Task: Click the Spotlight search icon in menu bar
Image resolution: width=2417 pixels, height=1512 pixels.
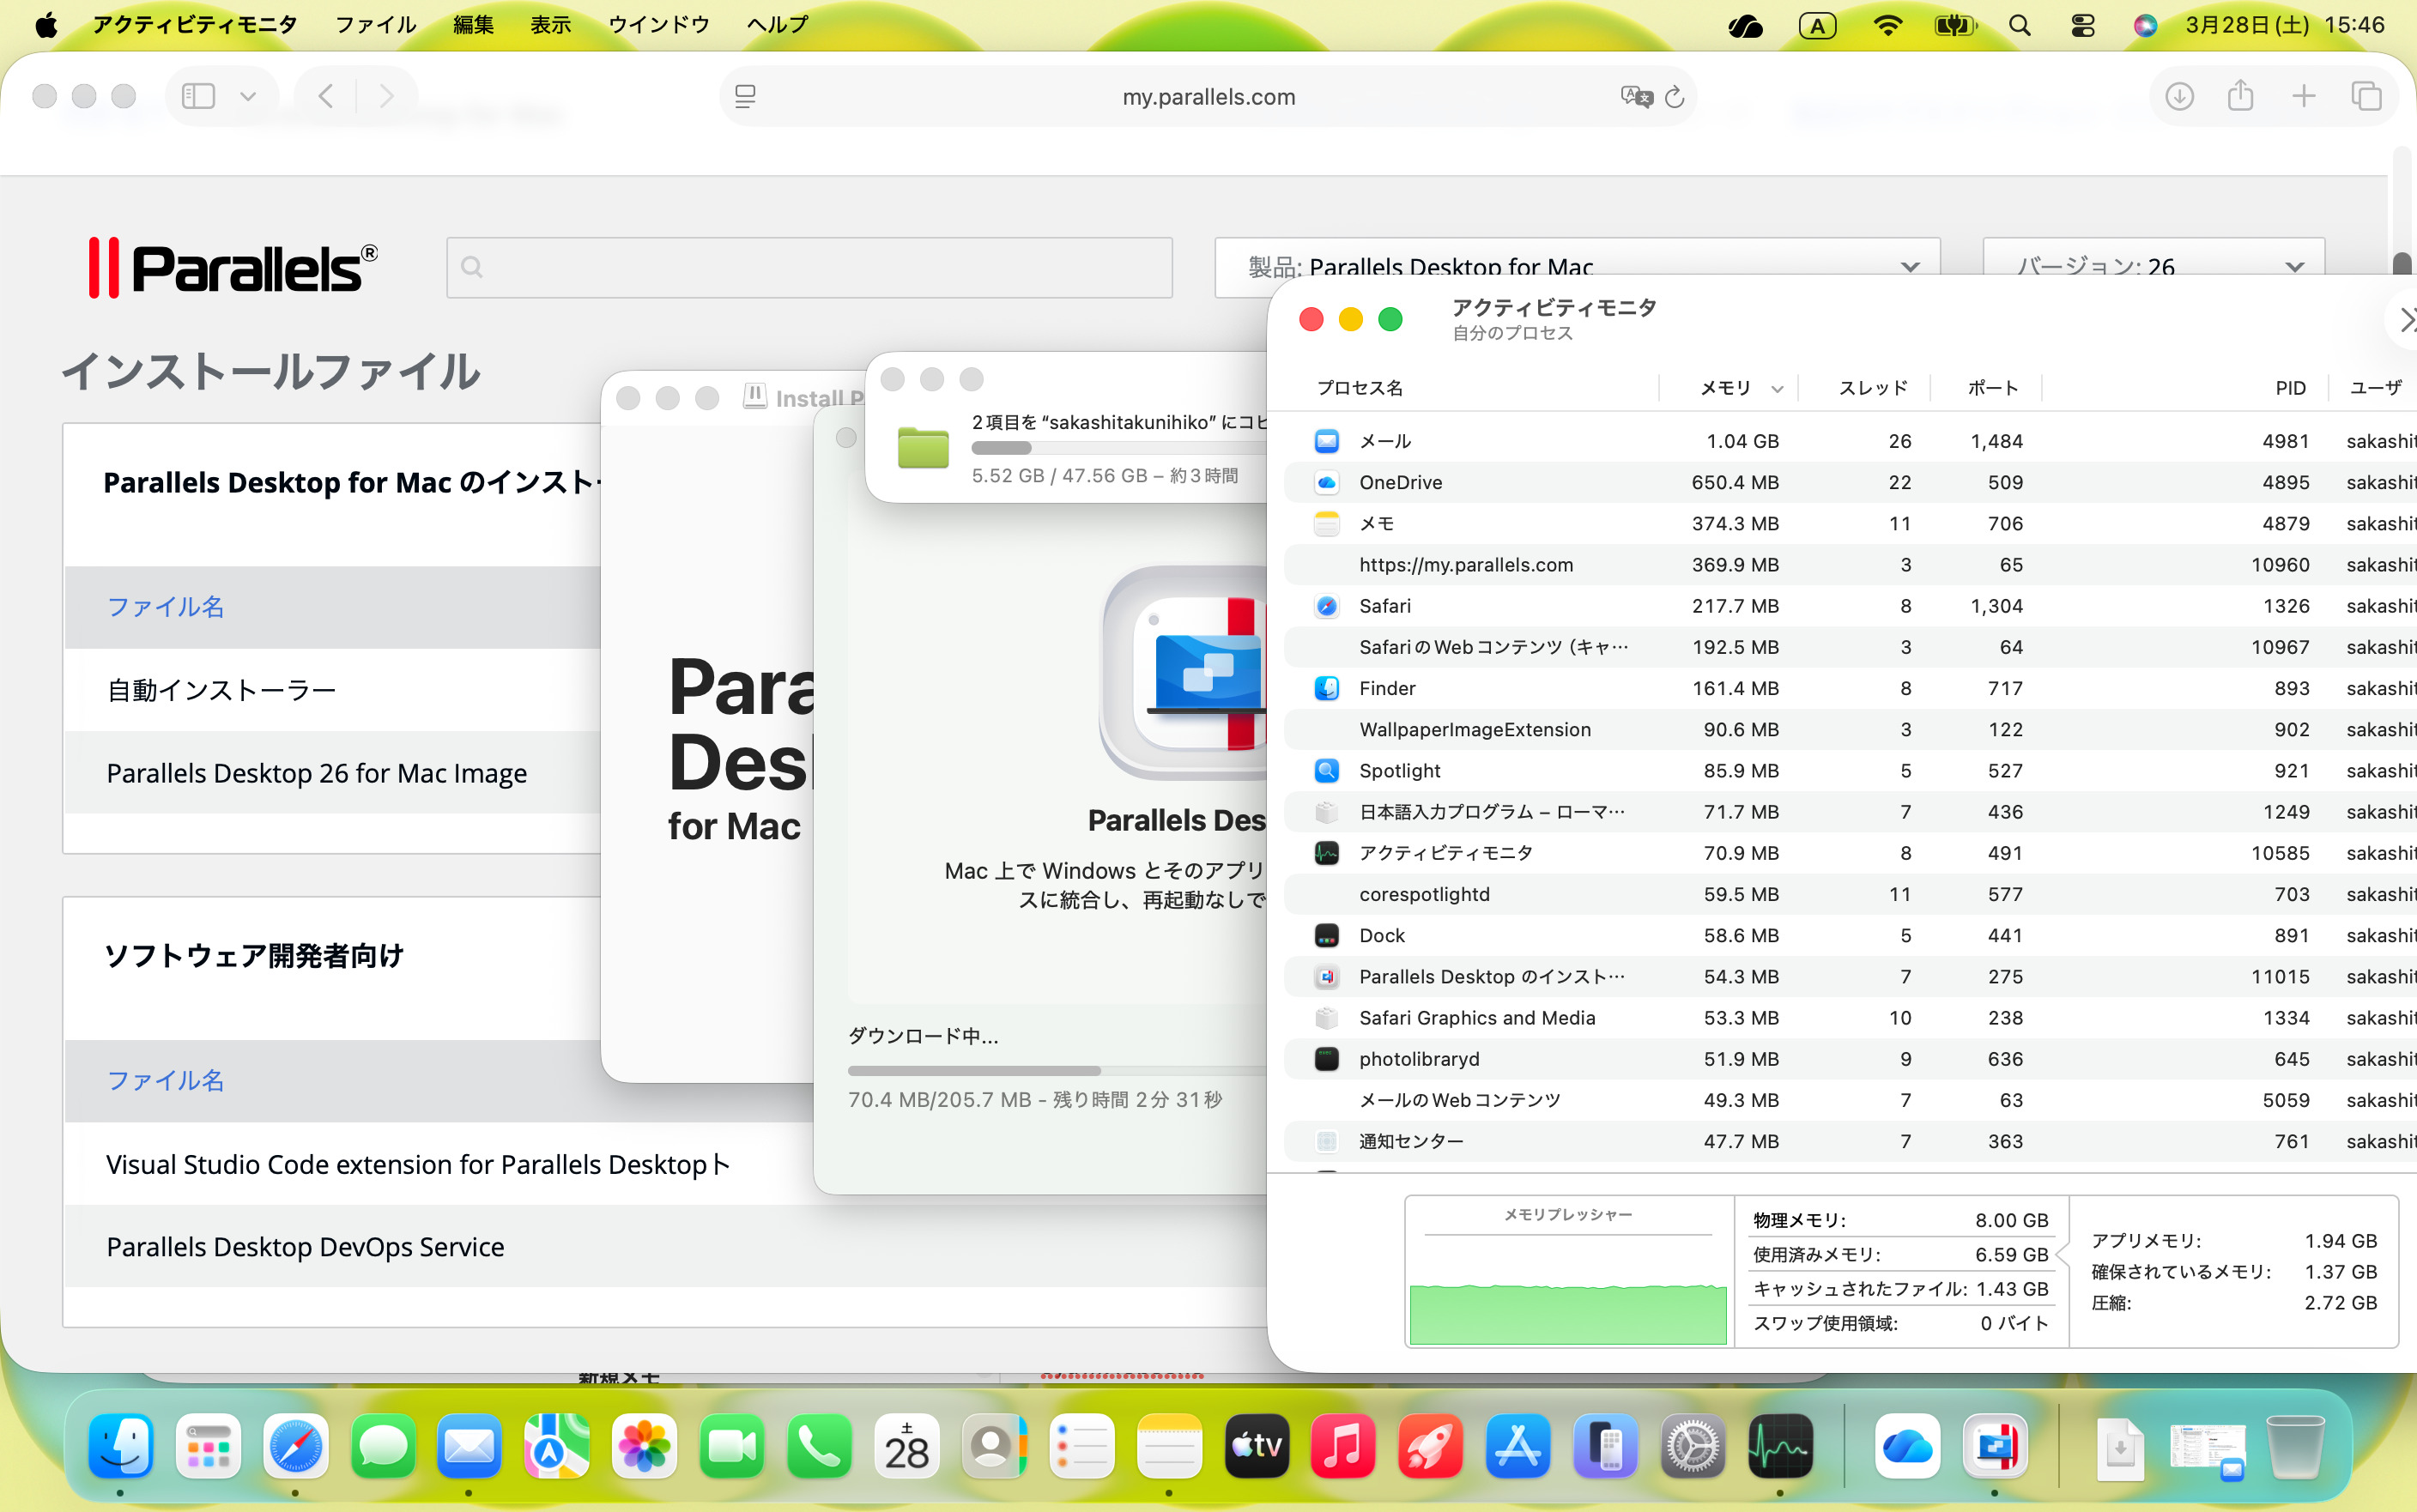Action: tap(2020, 26)
